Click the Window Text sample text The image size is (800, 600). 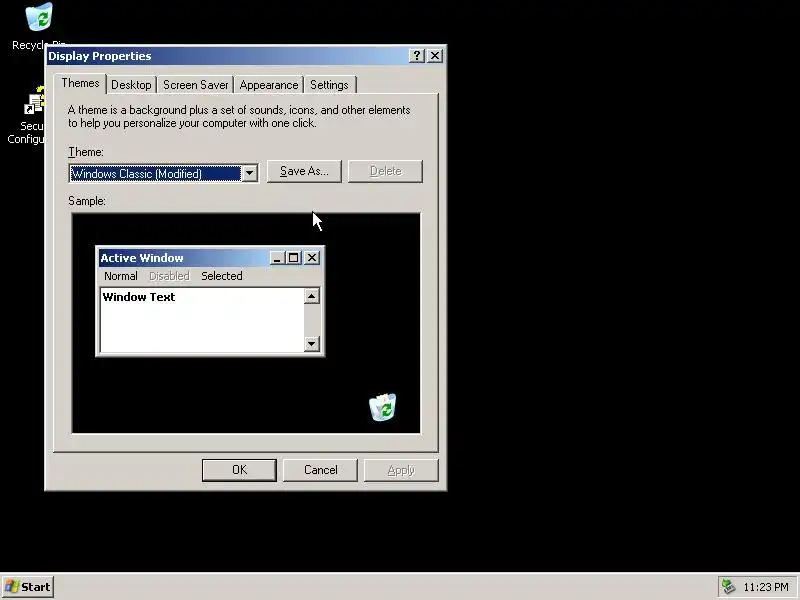[139, 297]
